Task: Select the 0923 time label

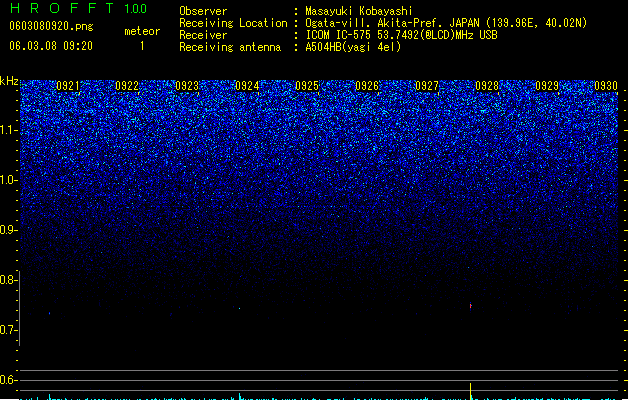Action: point(187,86)
